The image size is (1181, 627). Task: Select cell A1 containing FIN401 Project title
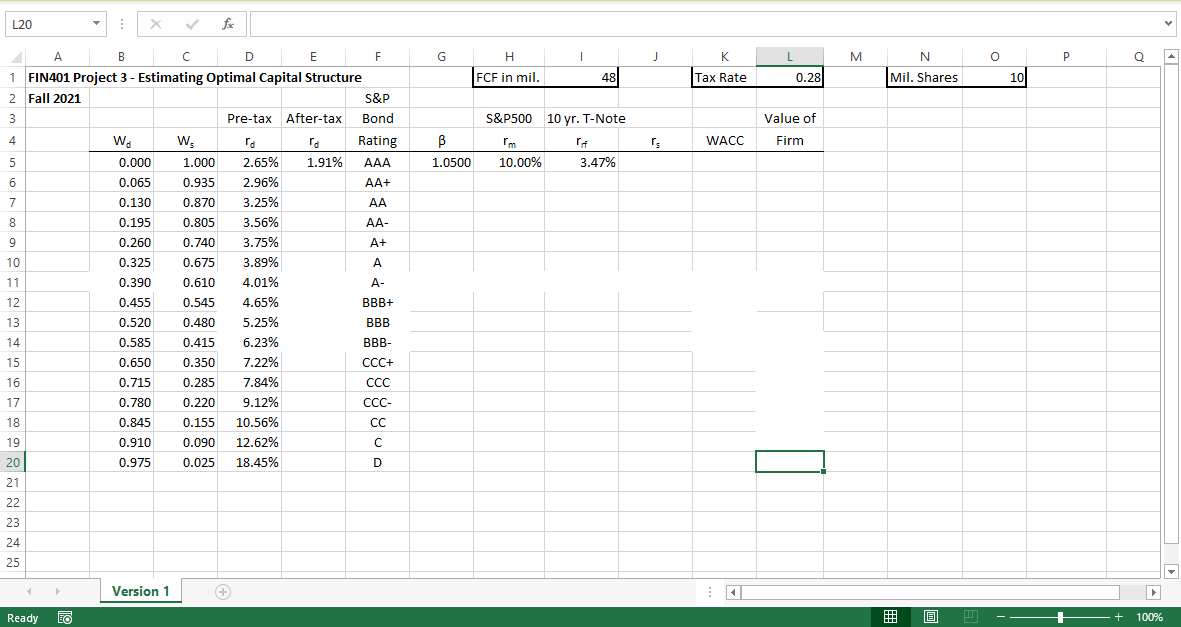(x=58, y=77)
